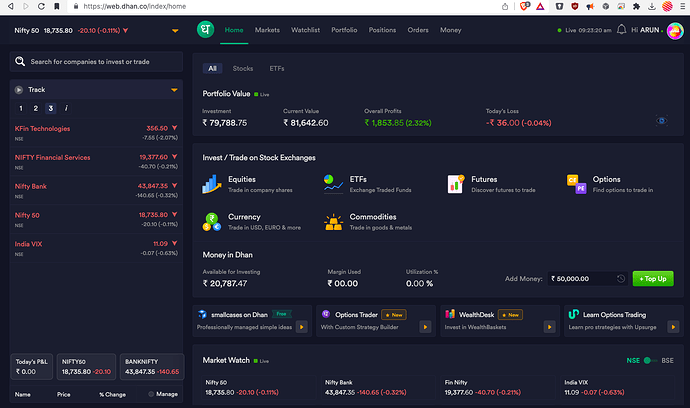Open the browser extensions puzzle icon
This screenshot has height=408, width=690.
click(x=636, y=6)
